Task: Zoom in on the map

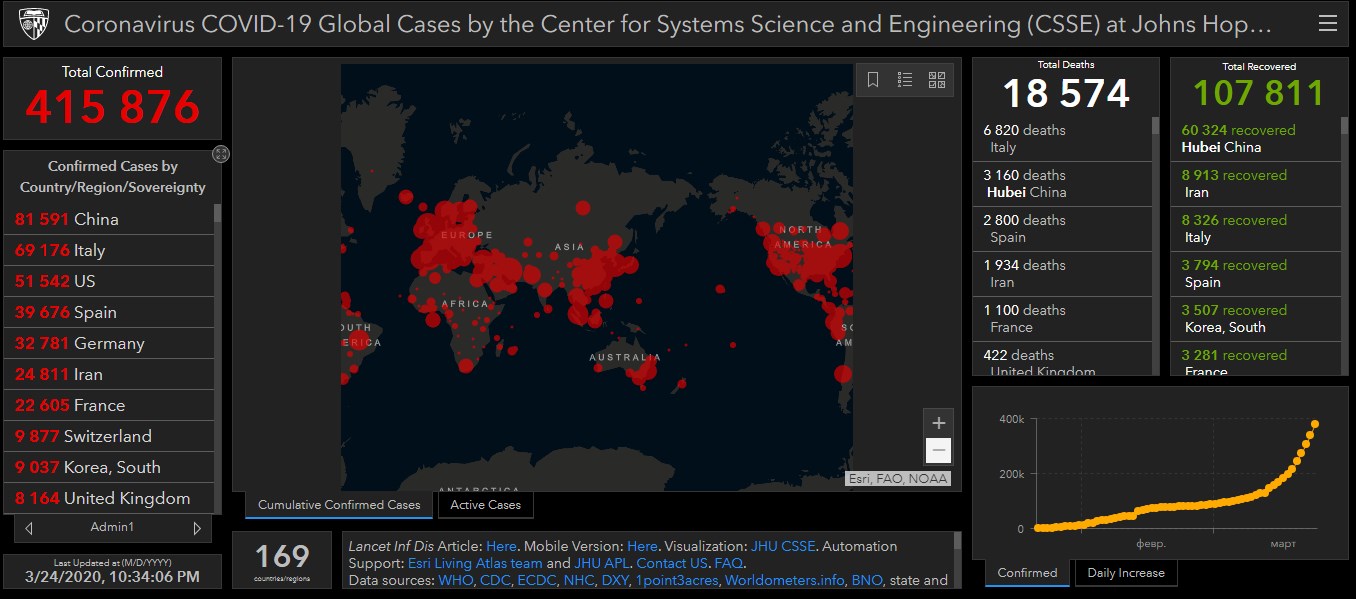Action: 938,423
